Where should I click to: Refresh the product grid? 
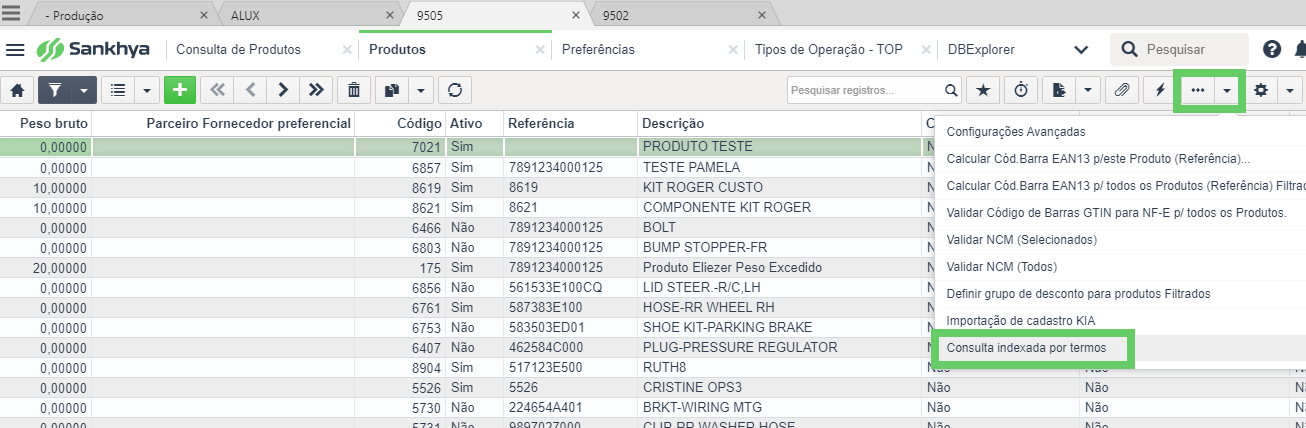(455, 90)
